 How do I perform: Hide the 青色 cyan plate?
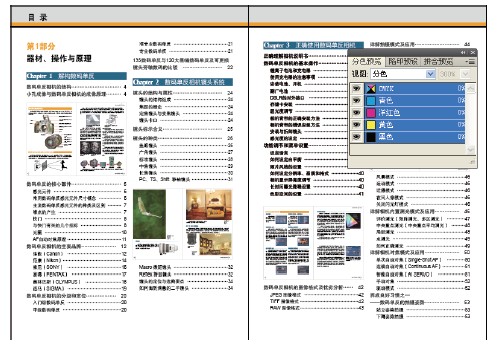pyautogui.click(x=357, y=100)
